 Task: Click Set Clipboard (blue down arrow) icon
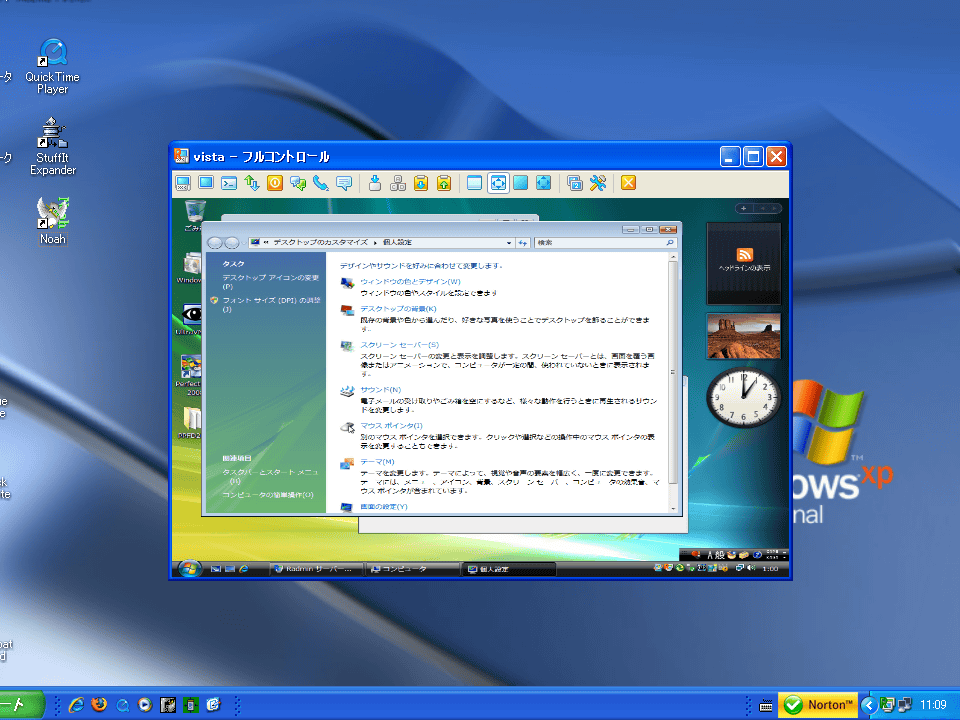pyautogui.click(x=421, y=183)
